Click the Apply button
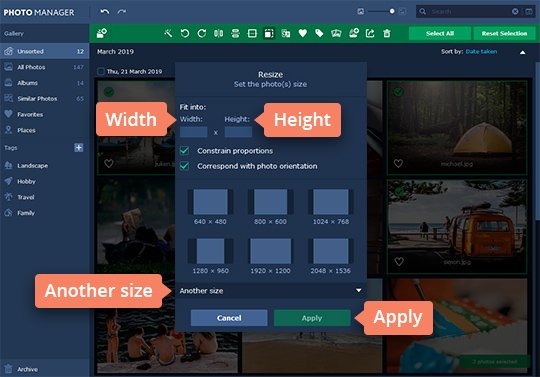This screenshot has height=377, width=540. point(312,318)
